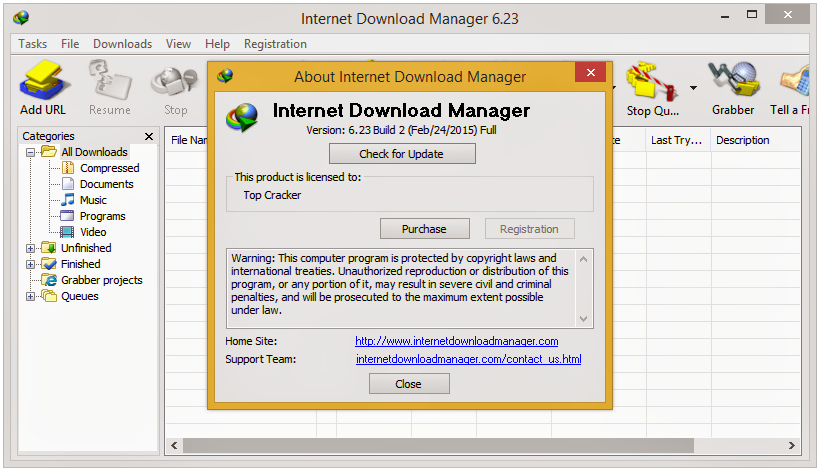820x472 pixels.
Task: Expand the Unfinished tree node
Action: point(31,248)
